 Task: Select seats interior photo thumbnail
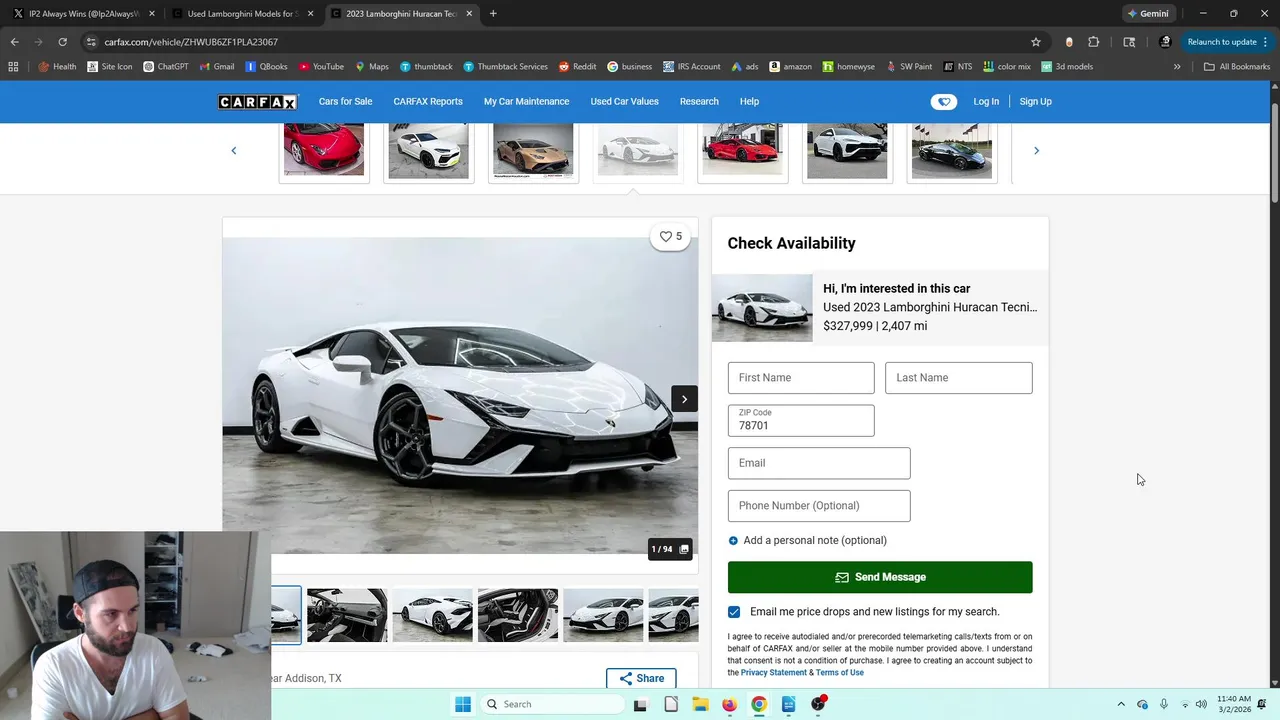518,615
